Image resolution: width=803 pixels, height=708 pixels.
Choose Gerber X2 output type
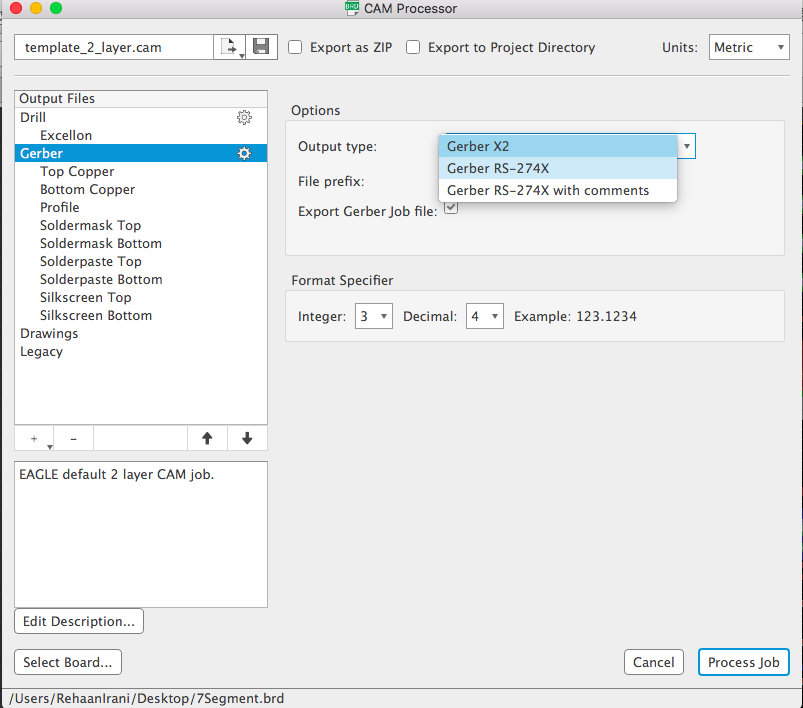[558, 146]
